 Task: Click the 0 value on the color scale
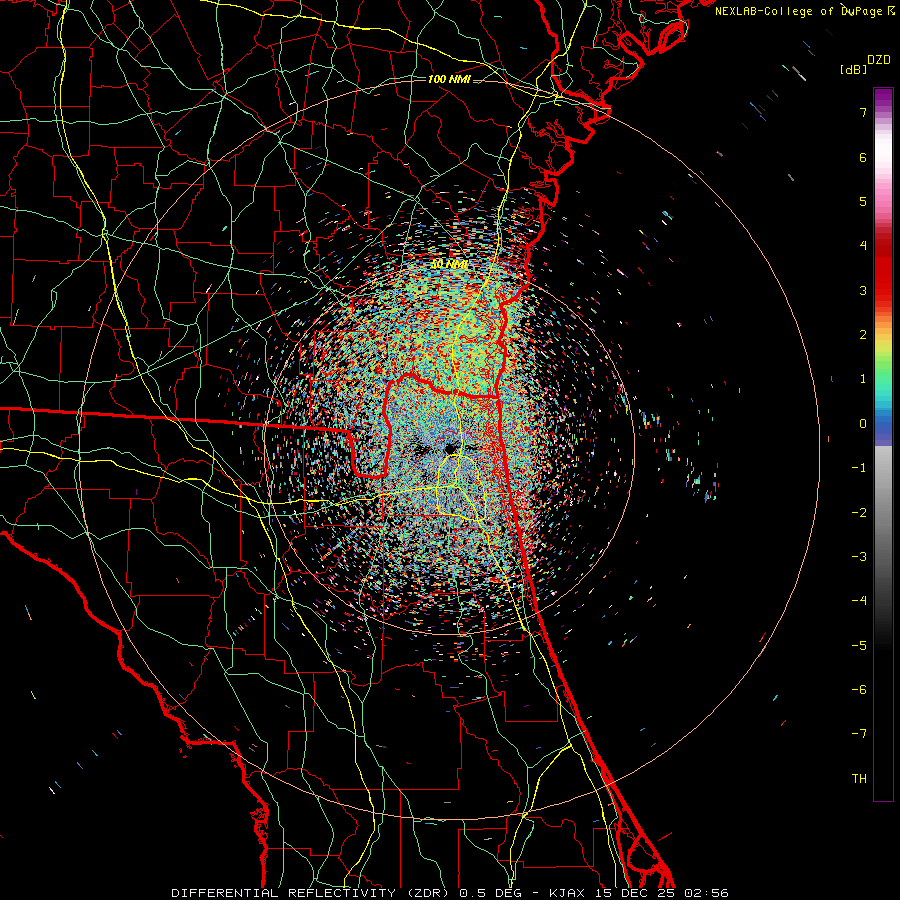point(863,424)
